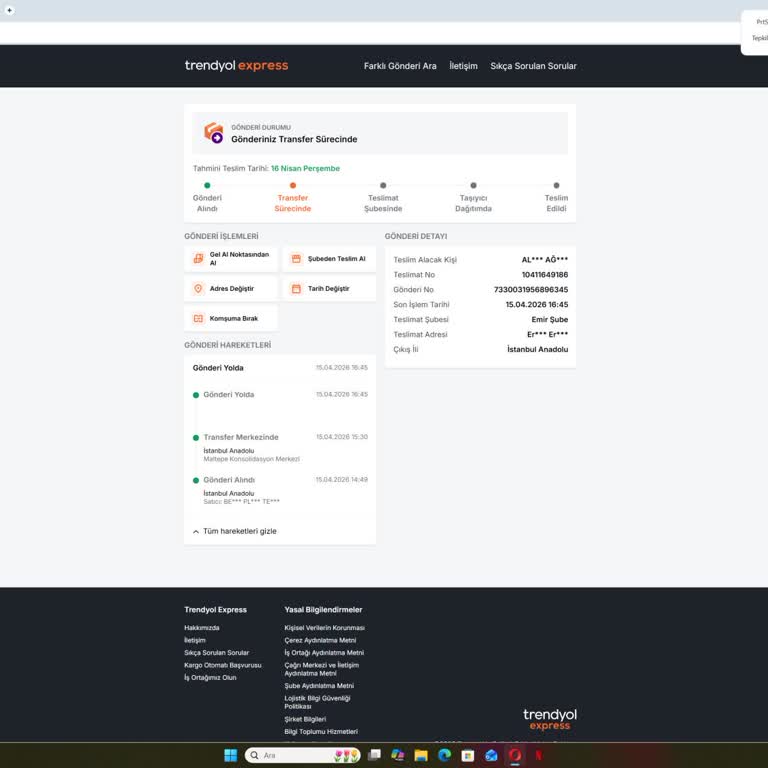Open Çağrı Merkezi ve İletişim Aydınlatma Metni
Image resolution: width=768 pixels, height=768 pixels.
click(x=321, y=669)
